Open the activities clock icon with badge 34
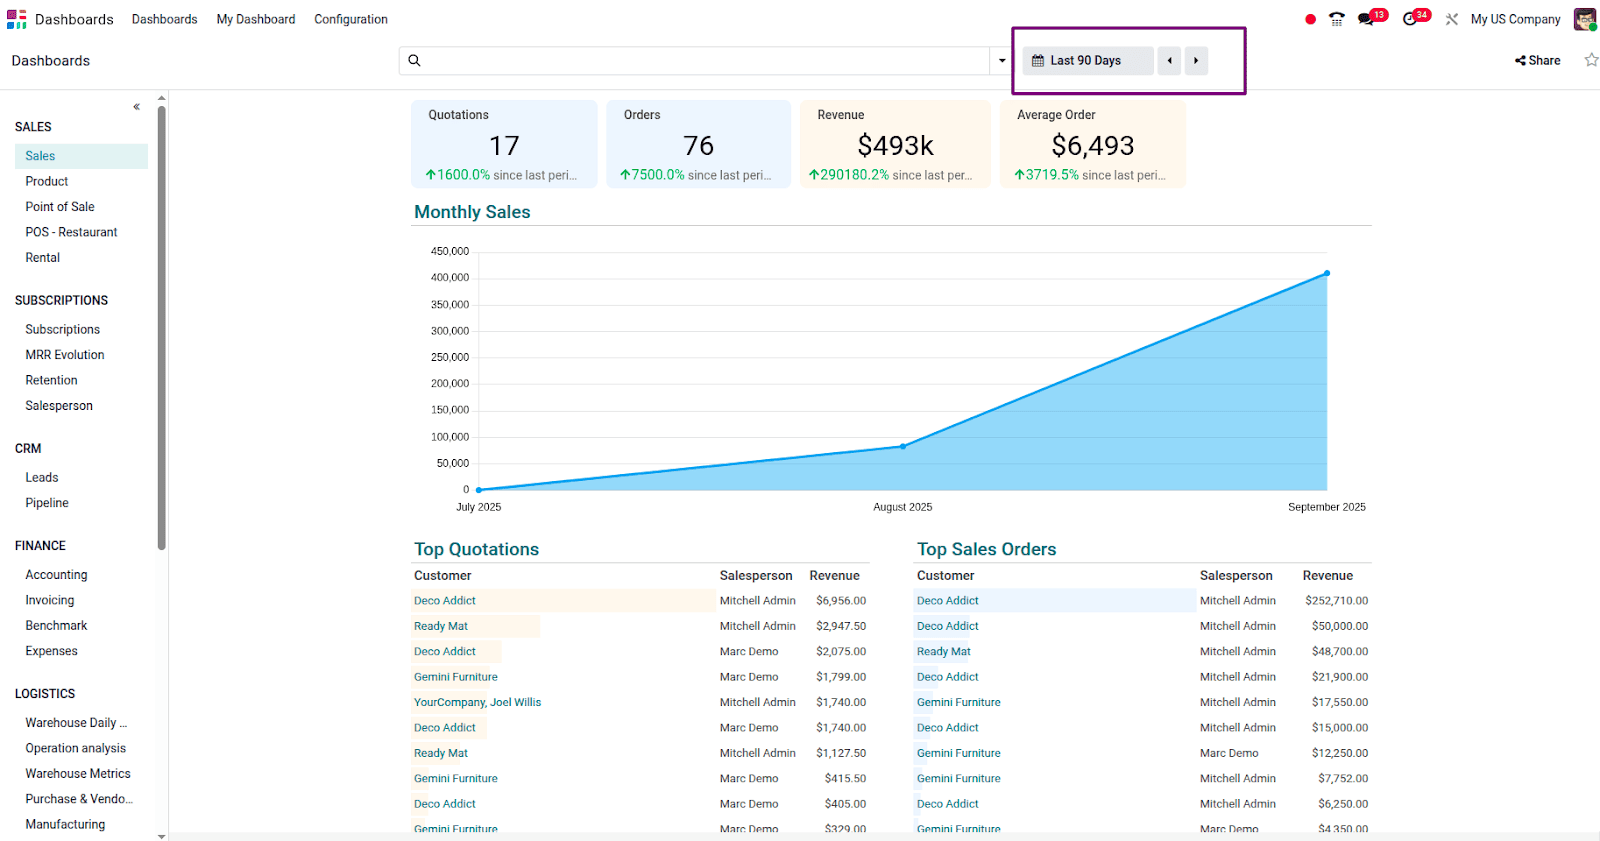Screen dimensions: 1600x841 pos(1410,19)
